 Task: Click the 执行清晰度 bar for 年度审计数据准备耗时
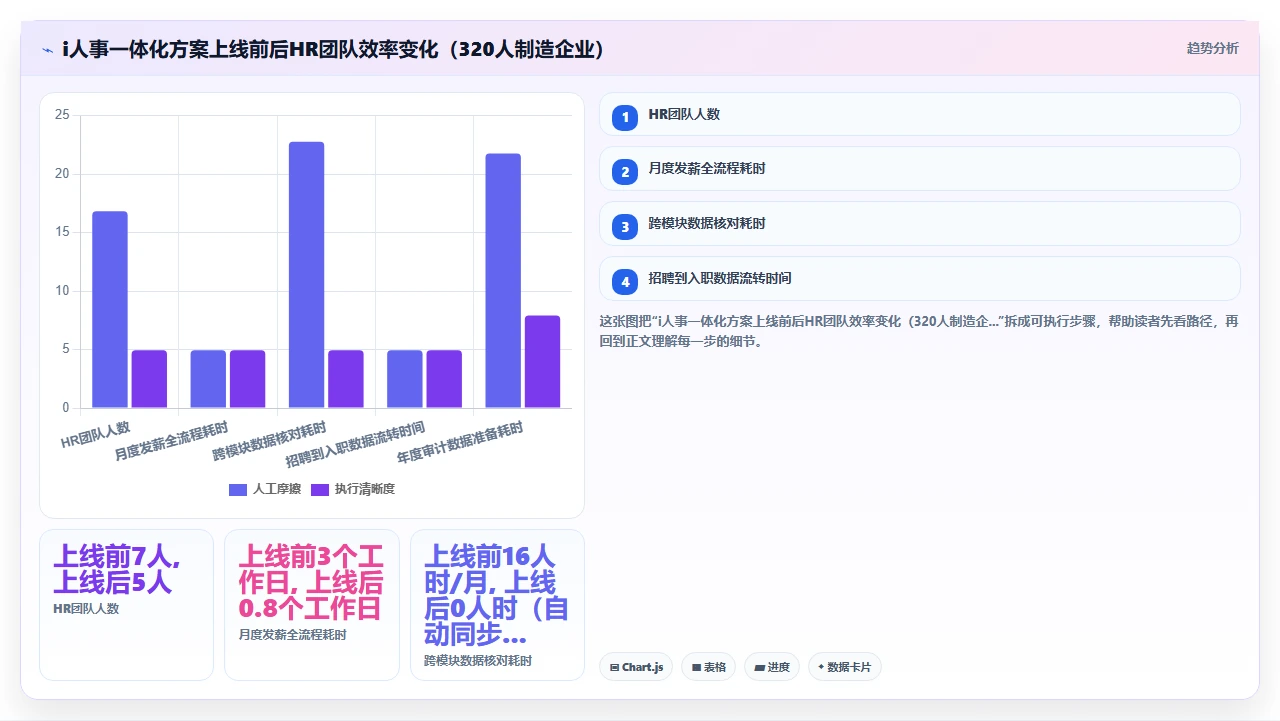542,362
